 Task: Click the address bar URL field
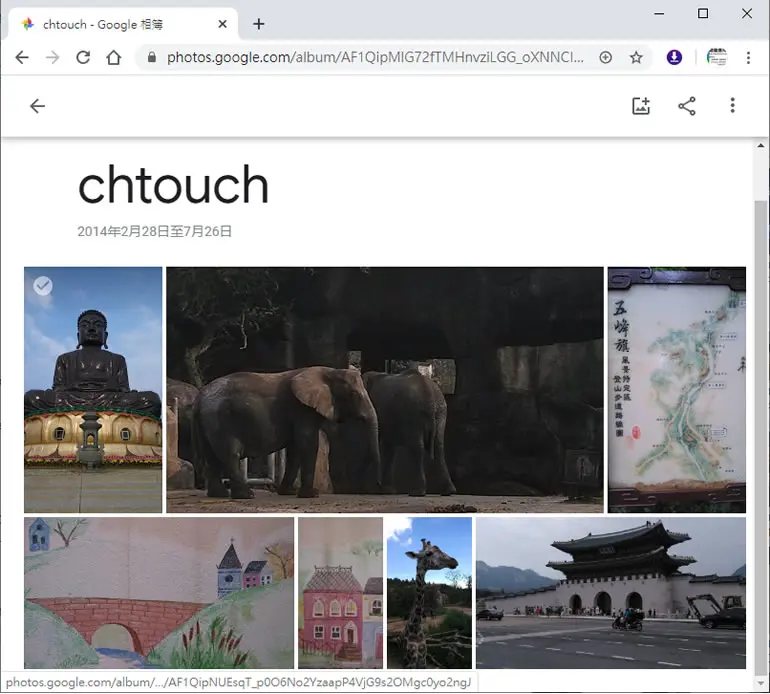[x=375, y=57]
